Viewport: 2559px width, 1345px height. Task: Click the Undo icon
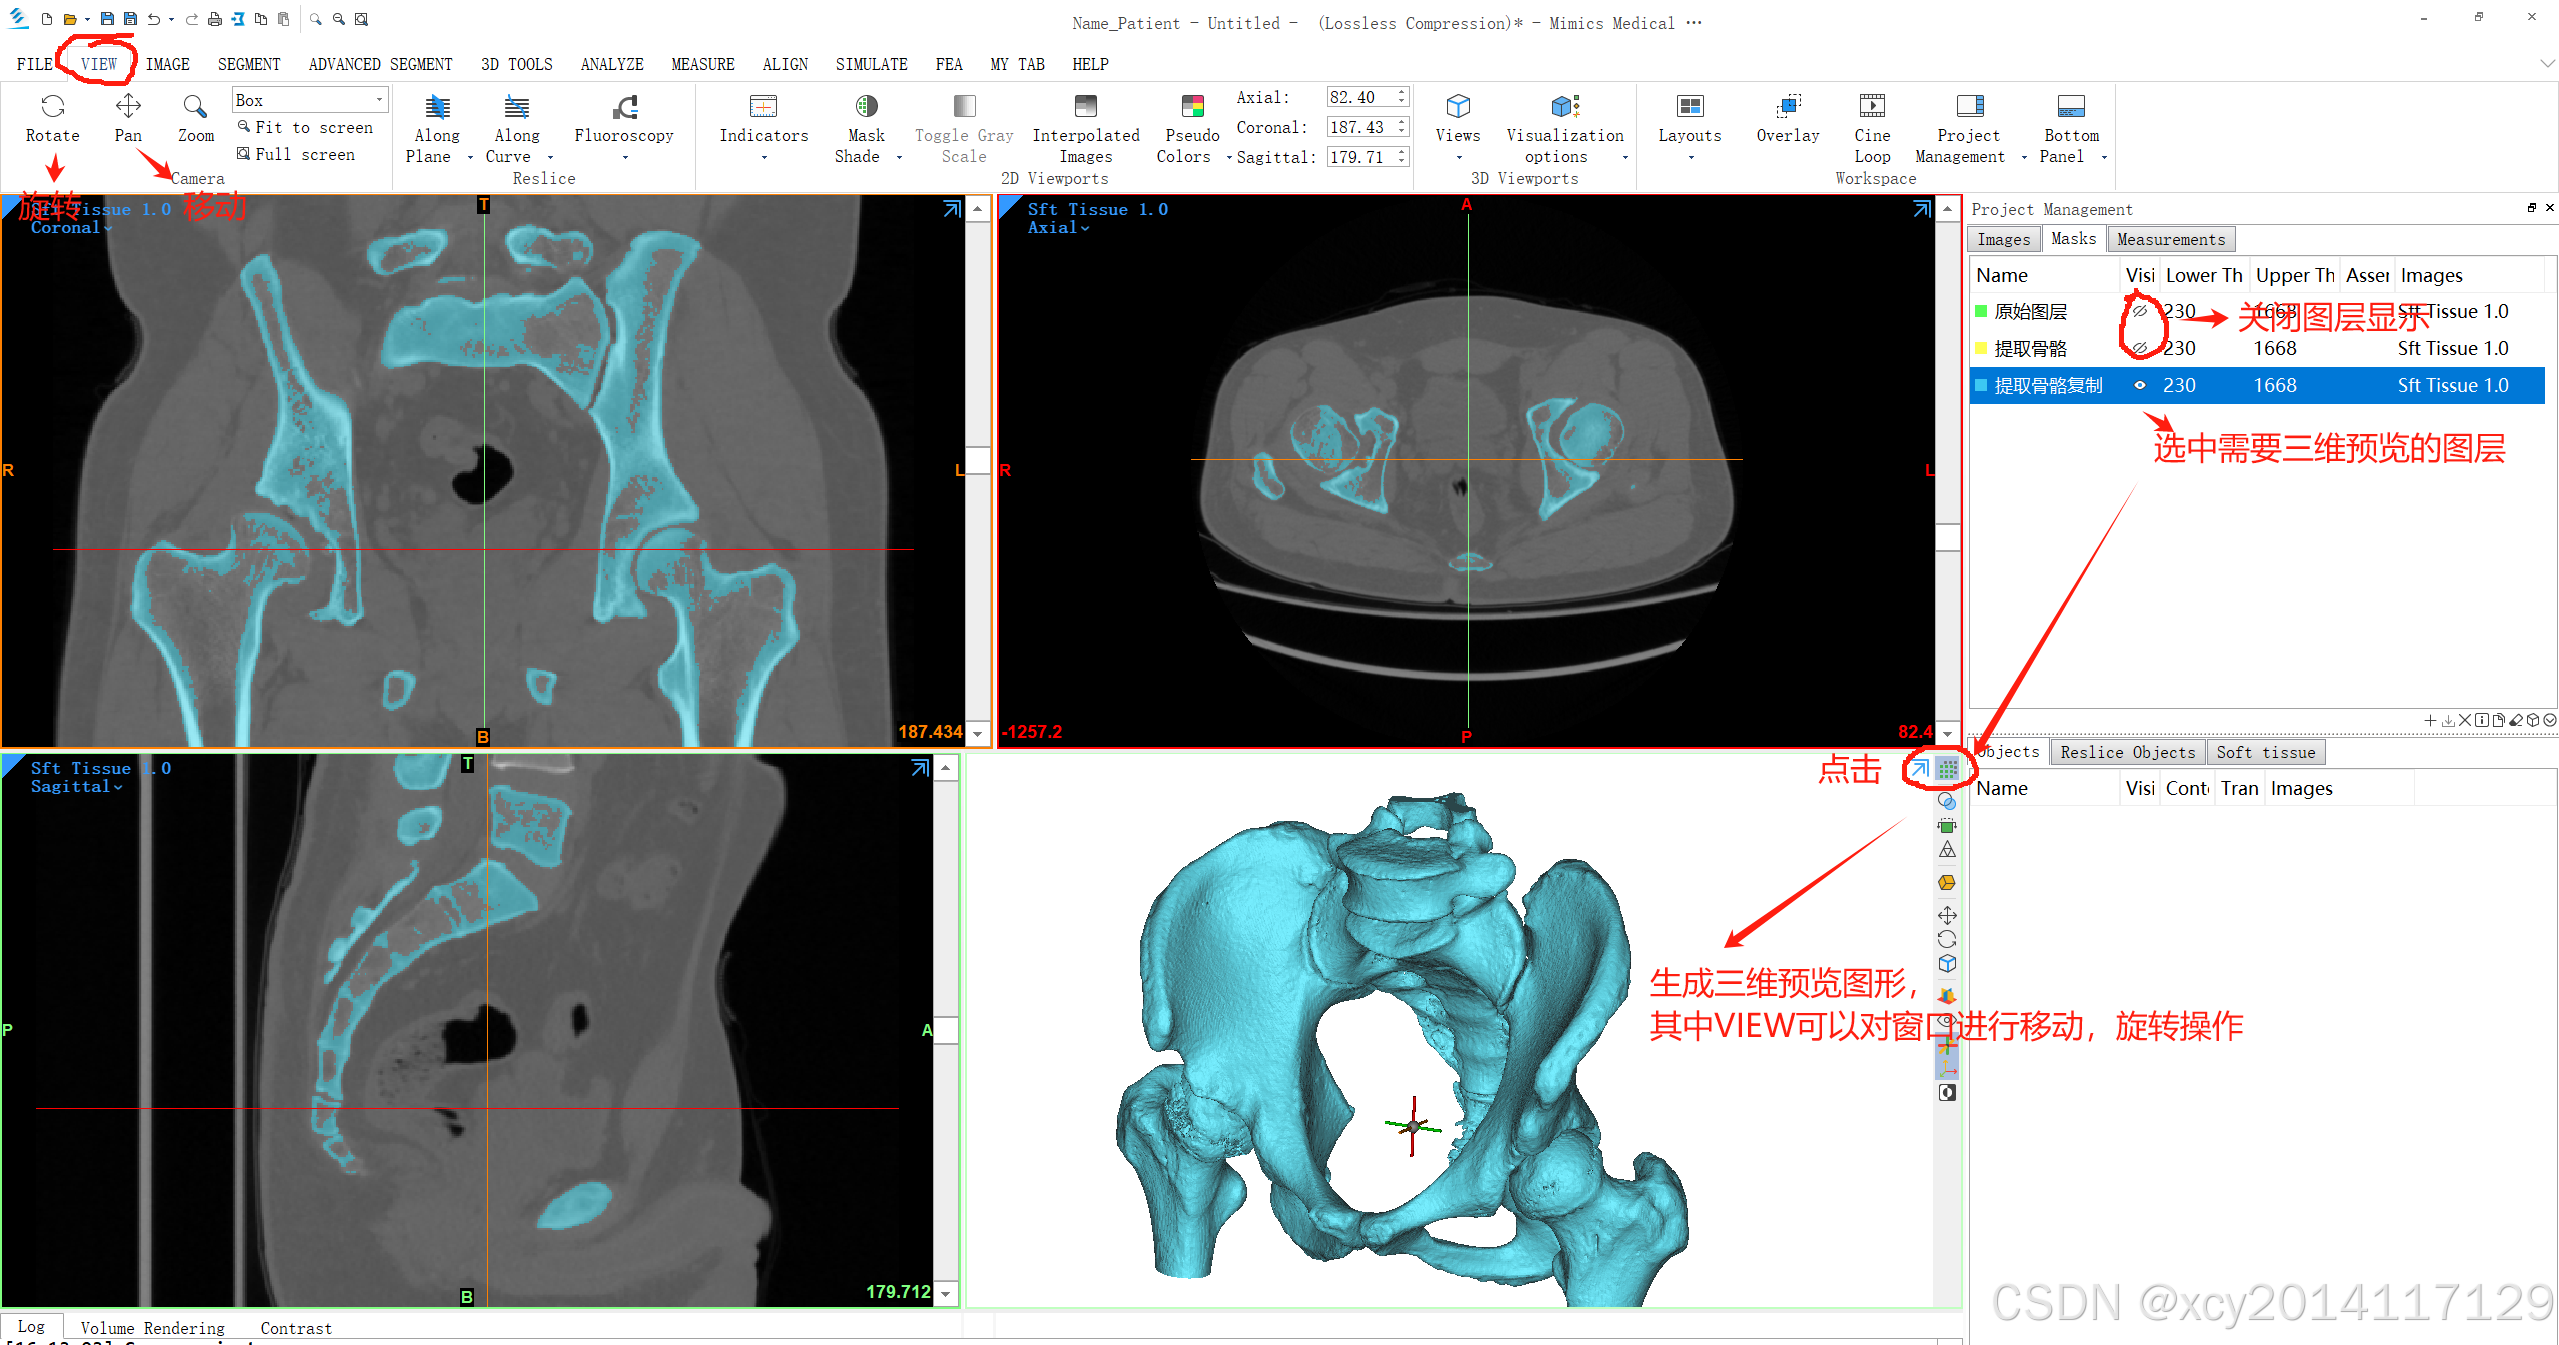(x=154, y=19)
